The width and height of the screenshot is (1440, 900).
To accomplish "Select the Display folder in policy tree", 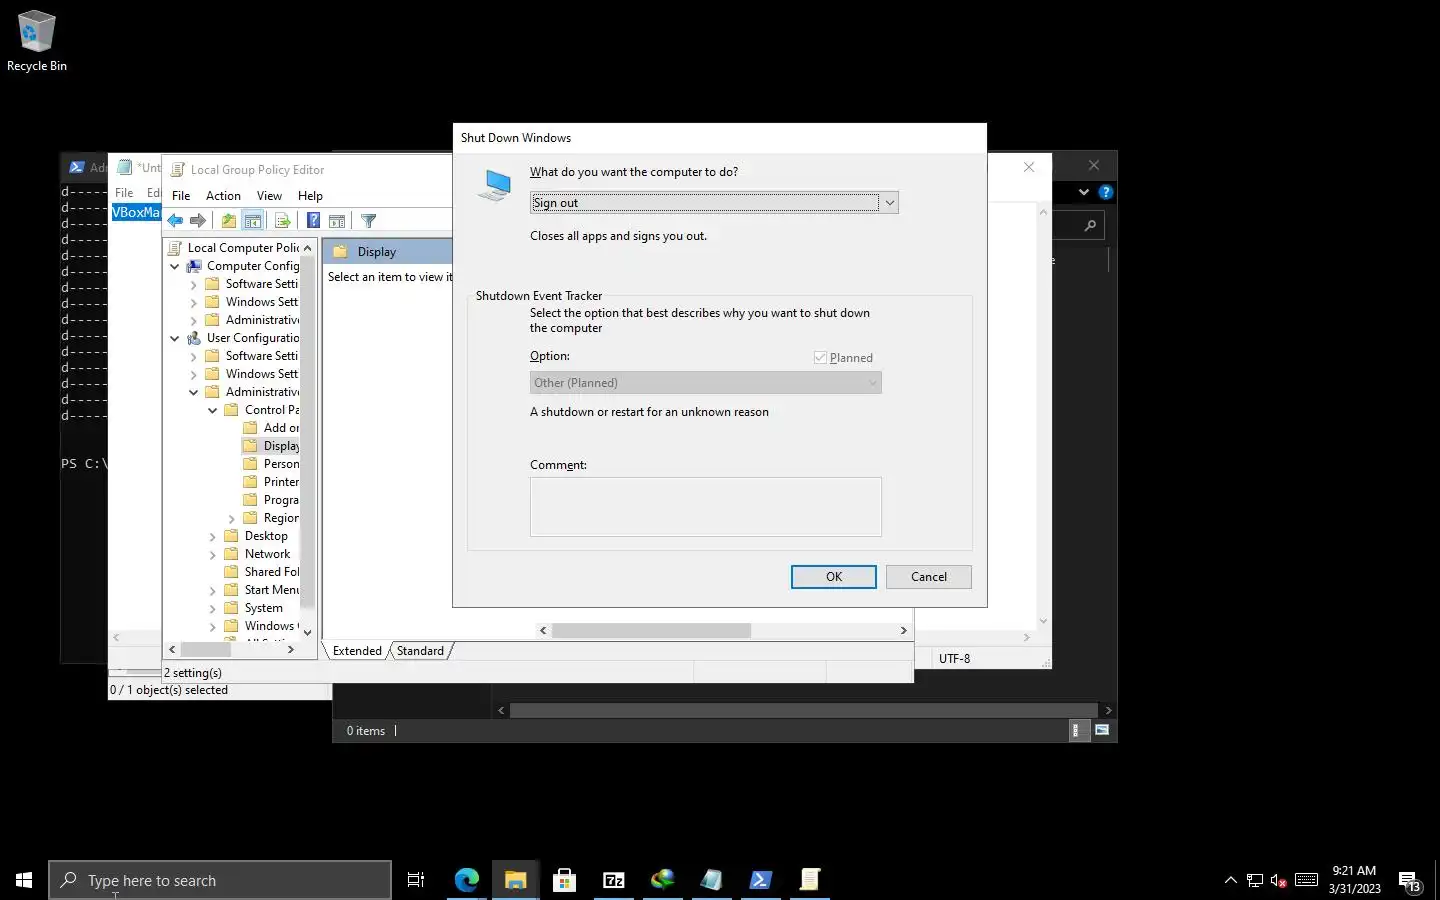I will [x=271, y=446].
